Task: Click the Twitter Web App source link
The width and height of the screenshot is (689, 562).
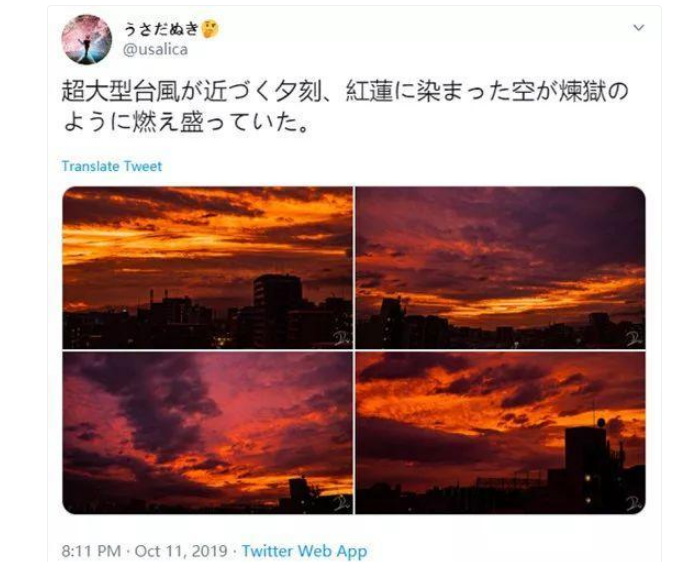Action: [305, 551]
